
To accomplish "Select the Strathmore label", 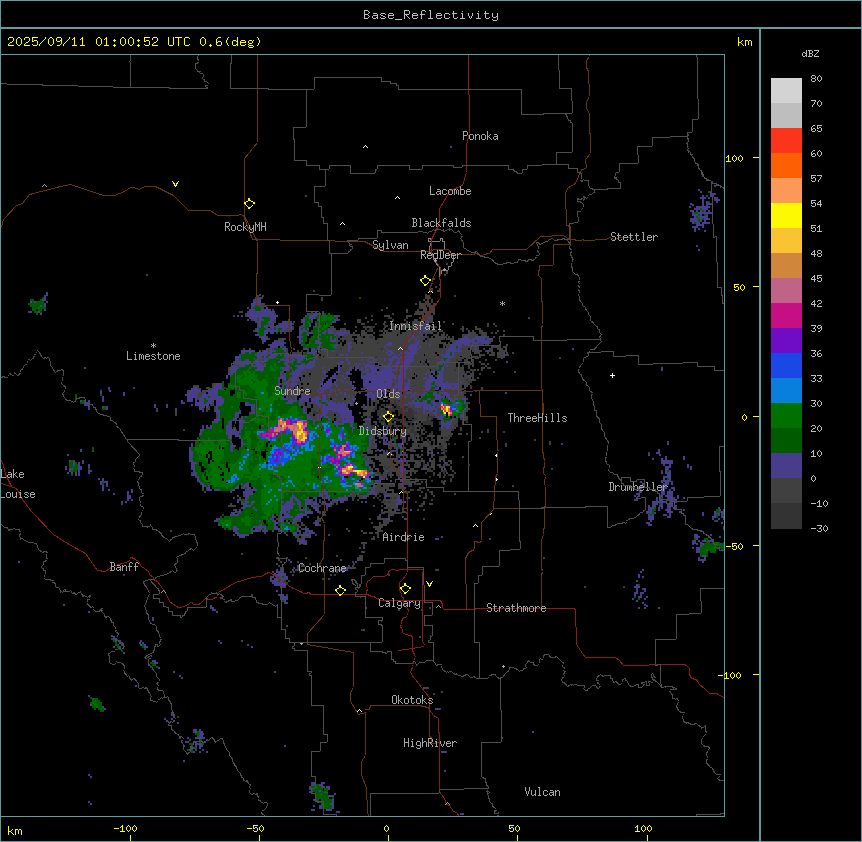I will coord(516,608).
